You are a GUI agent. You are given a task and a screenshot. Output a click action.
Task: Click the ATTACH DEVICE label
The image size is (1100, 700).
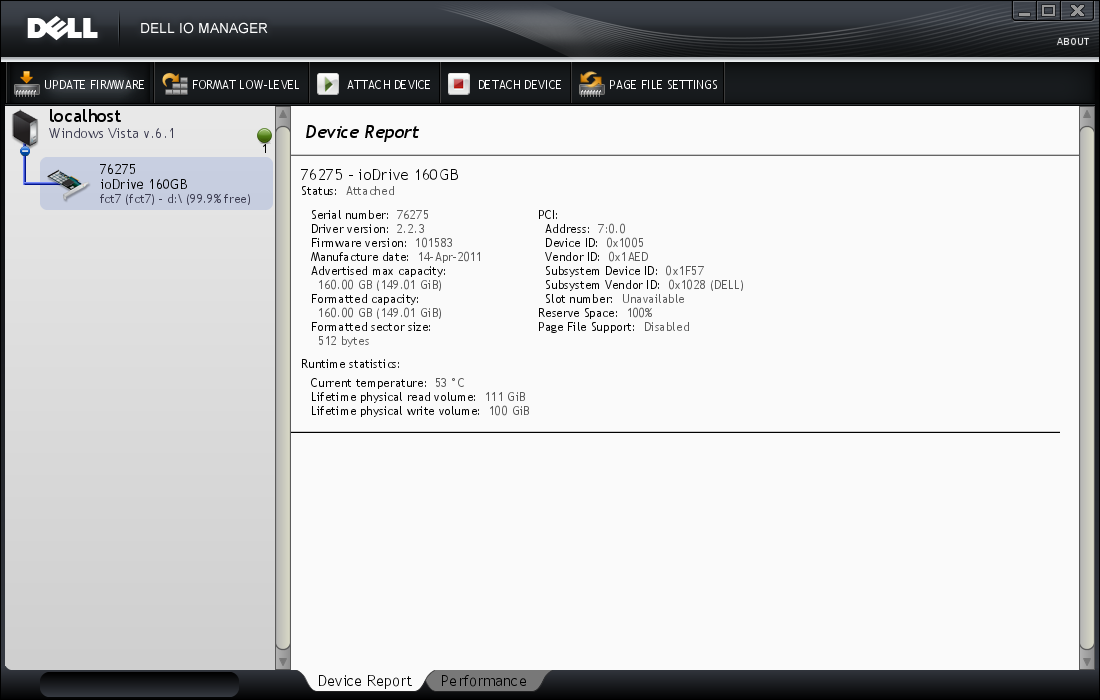pos(389,85)
